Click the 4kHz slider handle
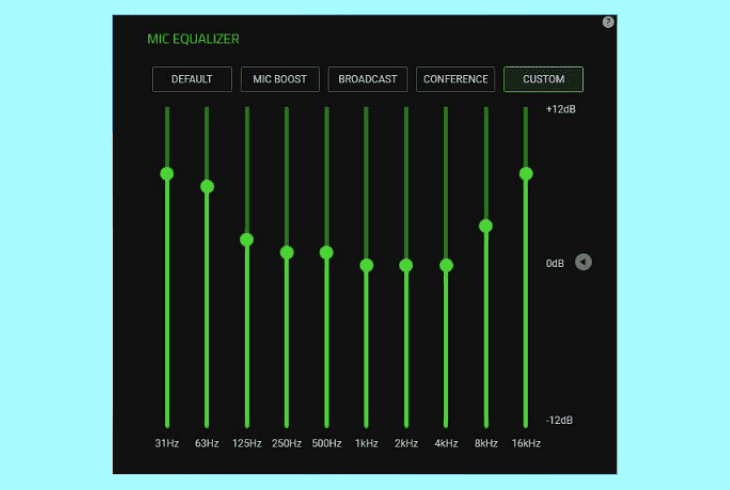The image size is (730, 490). (446, 265)
